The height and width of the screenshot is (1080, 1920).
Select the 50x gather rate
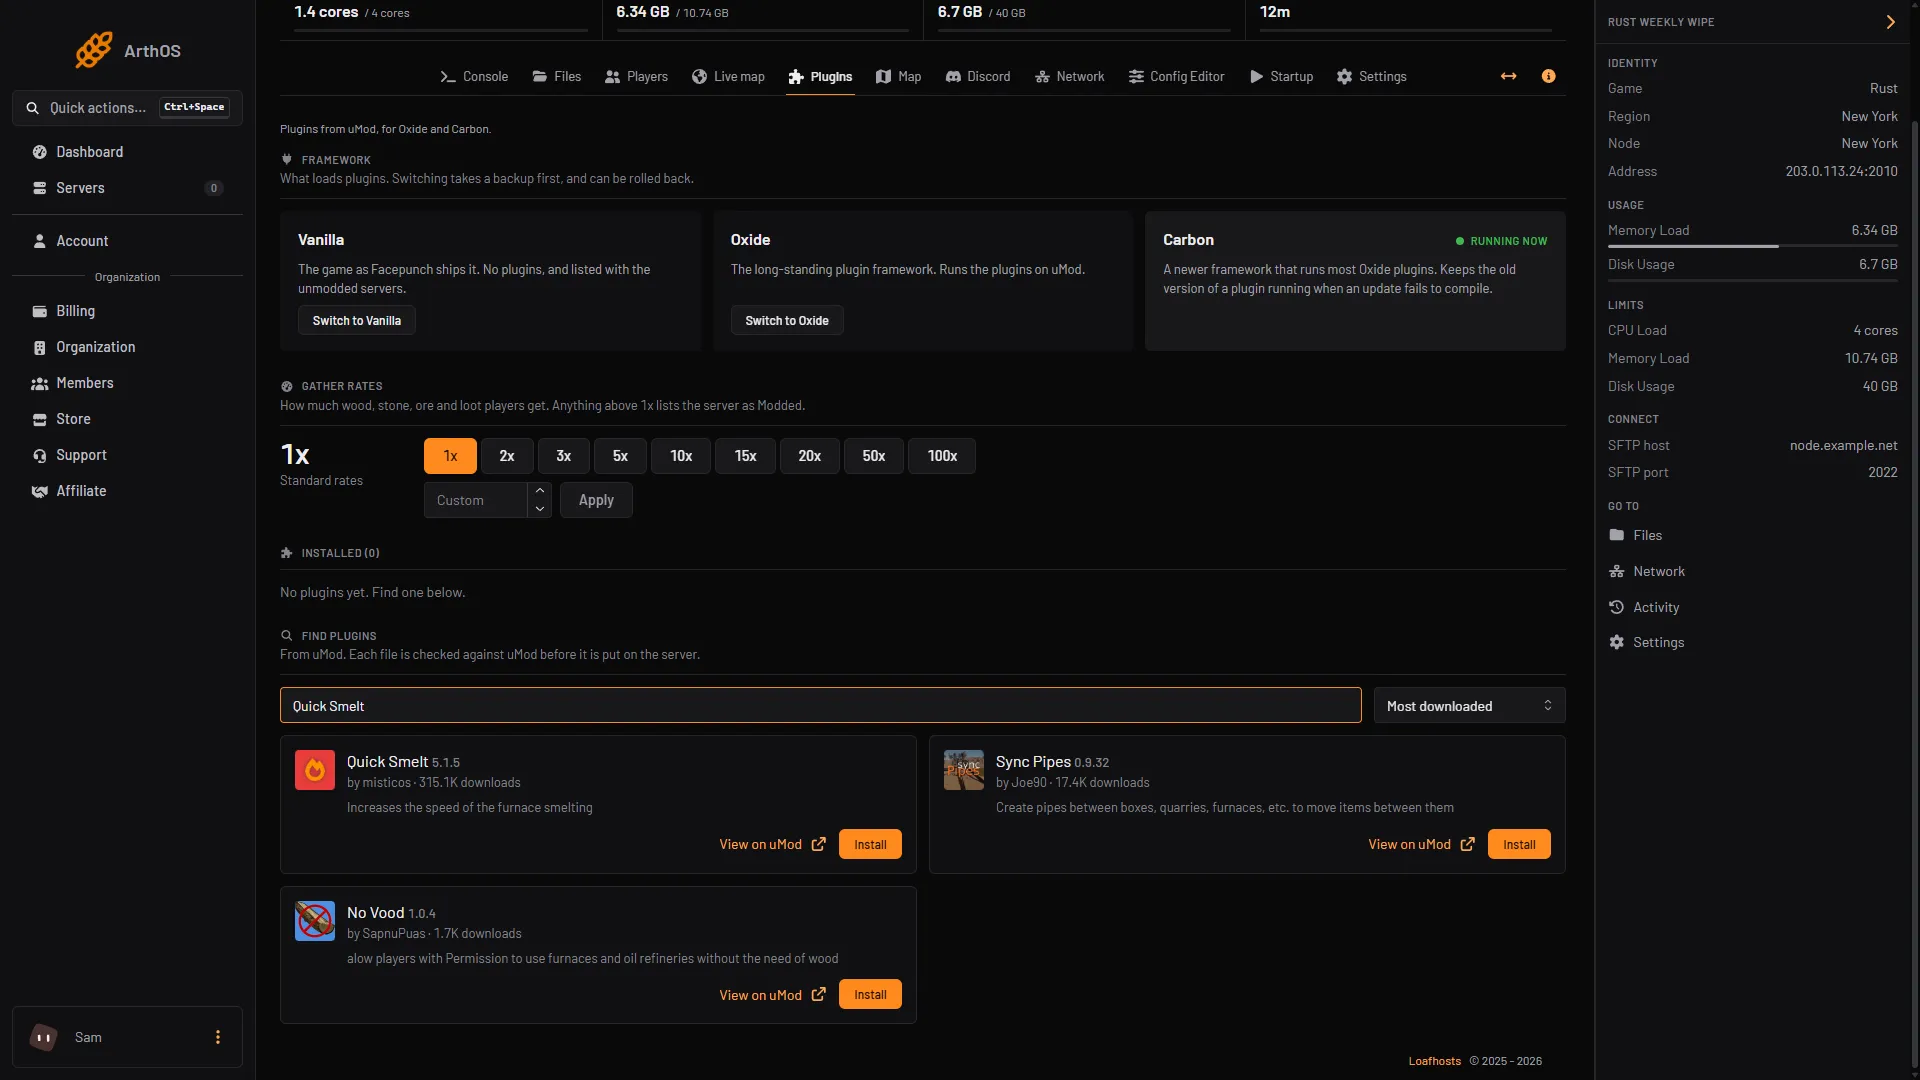(x=874, y=456)
